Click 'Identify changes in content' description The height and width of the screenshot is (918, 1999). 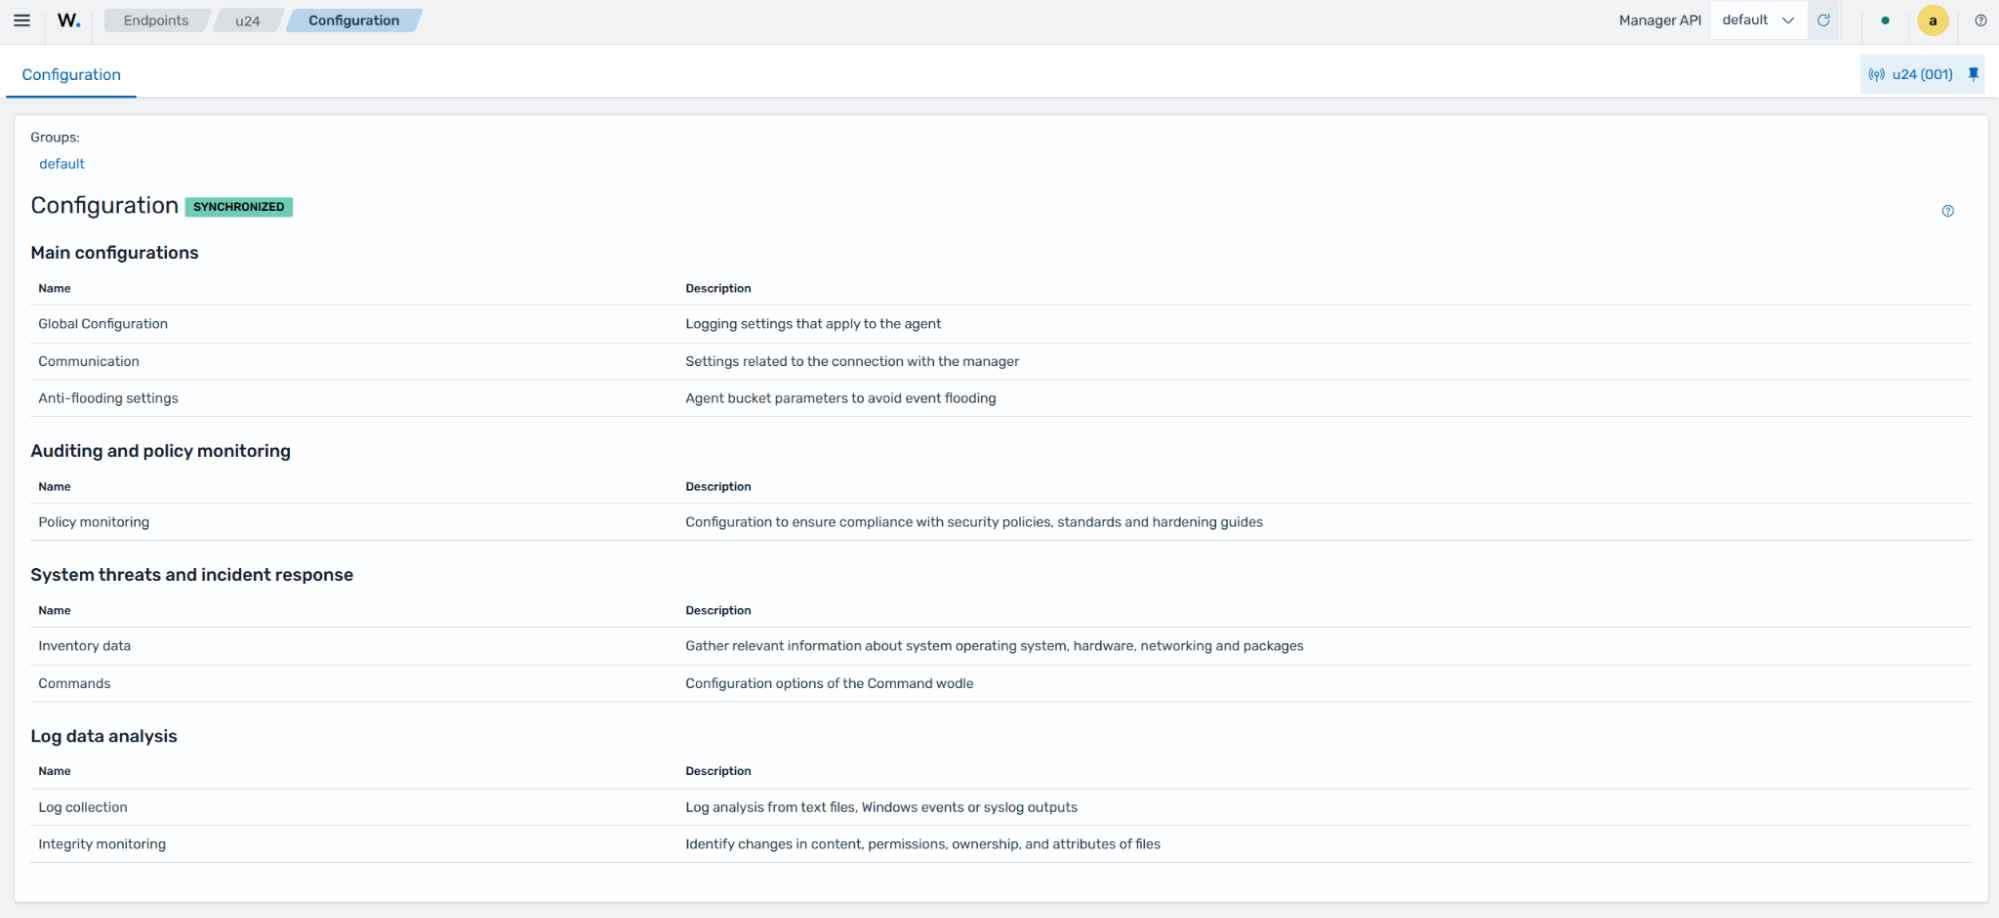click(x=922, y=844)
